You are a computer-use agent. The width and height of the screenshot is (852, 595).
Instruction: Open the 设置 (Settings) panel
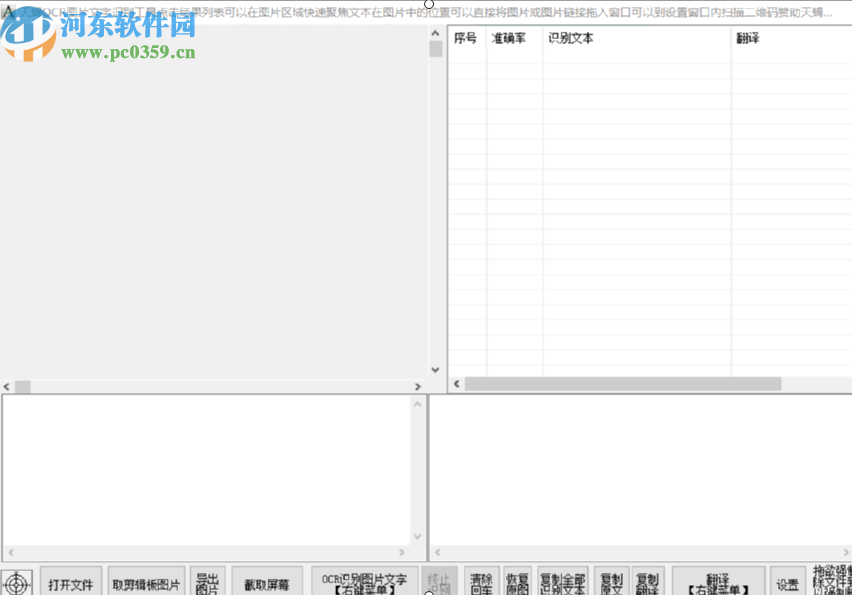tap(789, 582)
